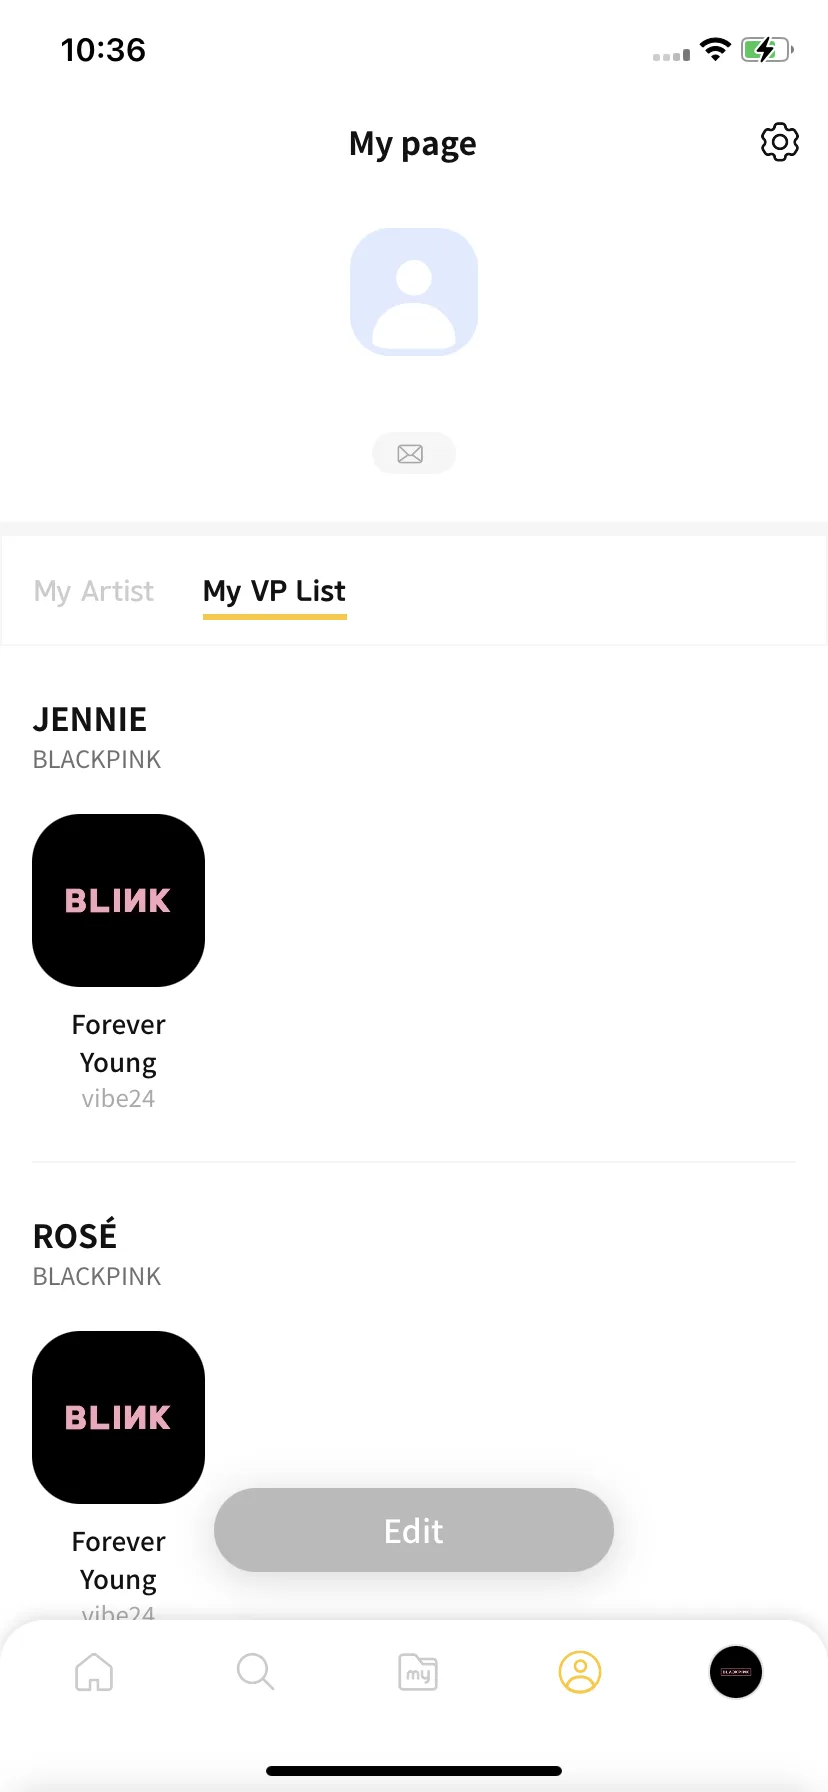Tap the JENNIE section heading
The image size is (828, 1792).
click(90, 720)
